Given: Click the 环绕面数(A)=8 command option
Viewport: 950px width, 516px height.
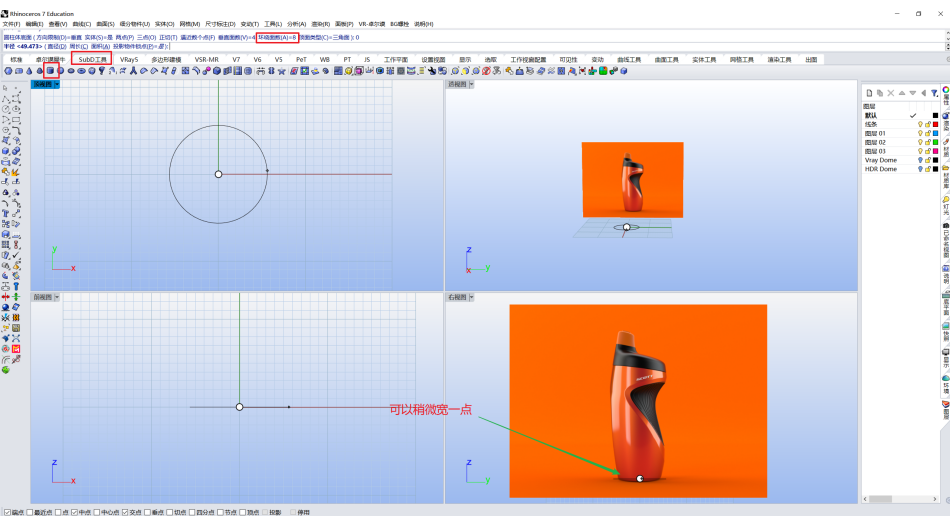Looking at the screenshot, I should [x=277, y=38].
